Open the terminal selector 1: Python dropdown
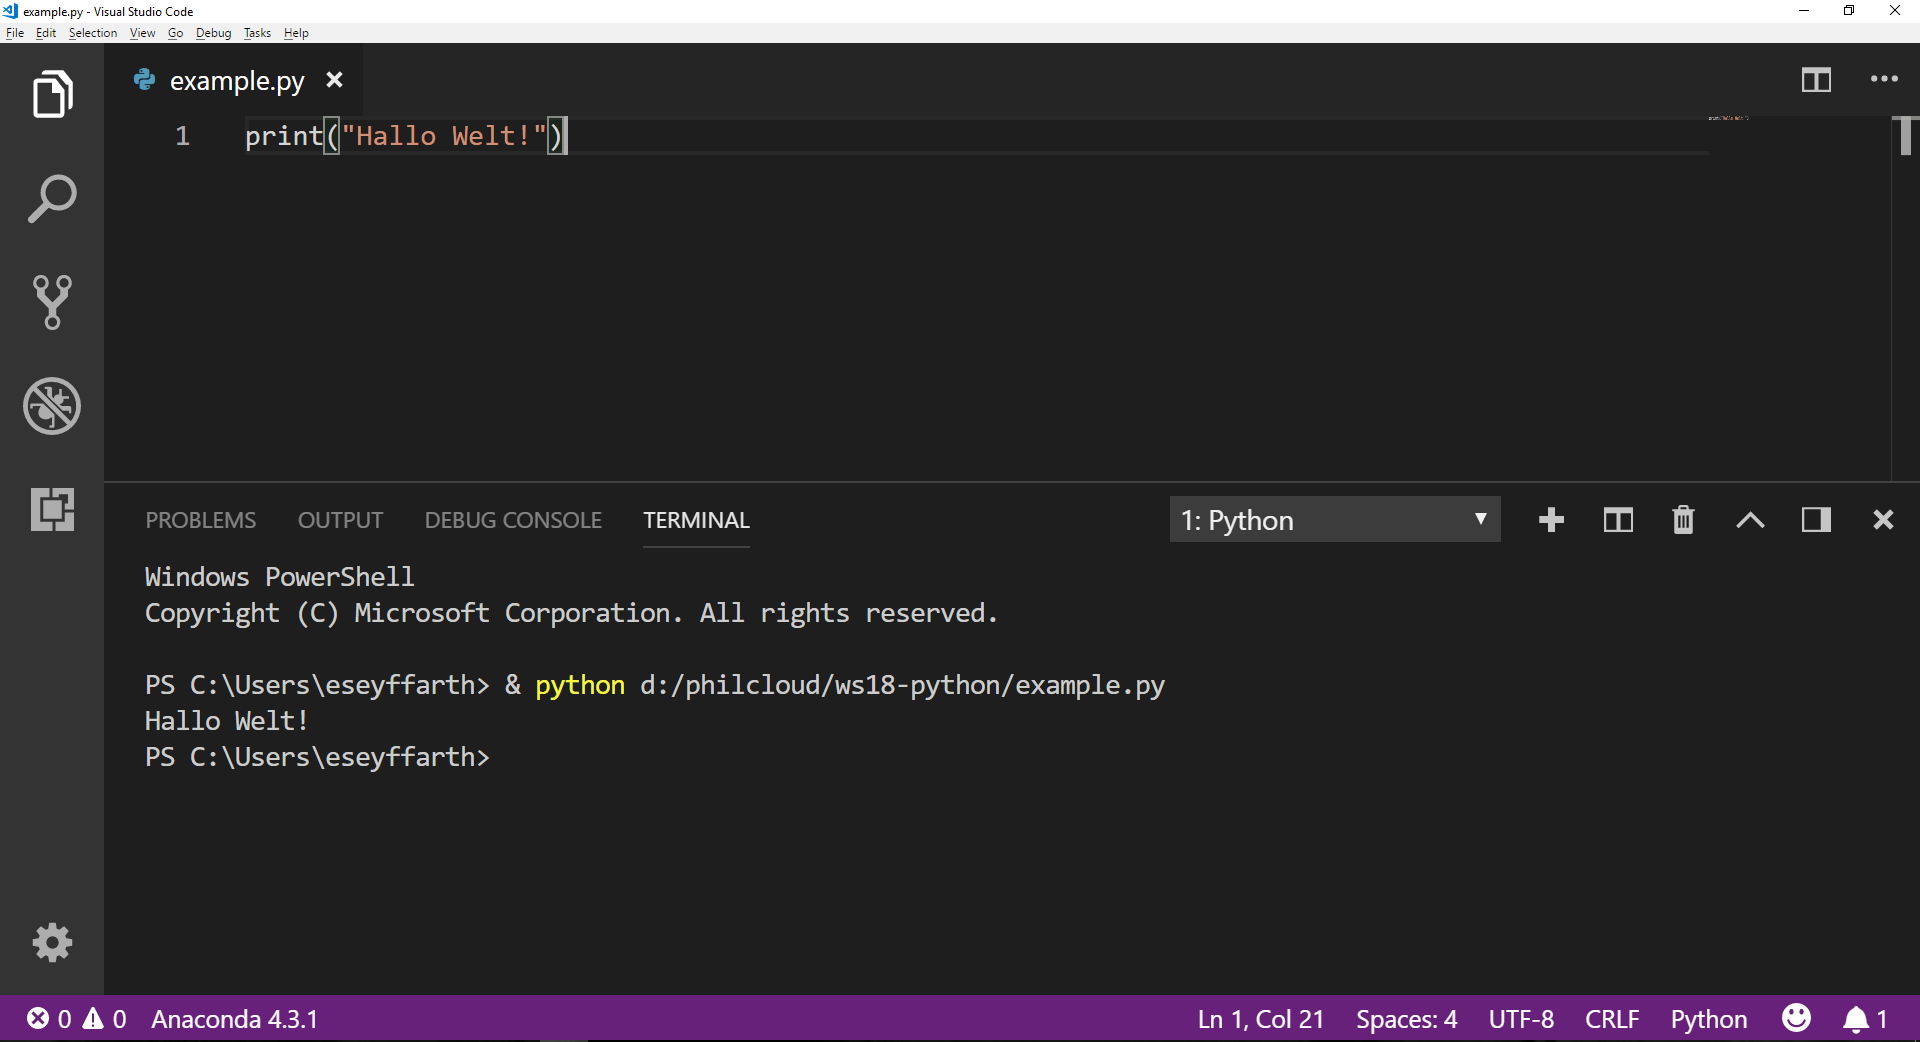Image resolution: width=1920 pixels, height=1042 pixels. pos(1335,520)
